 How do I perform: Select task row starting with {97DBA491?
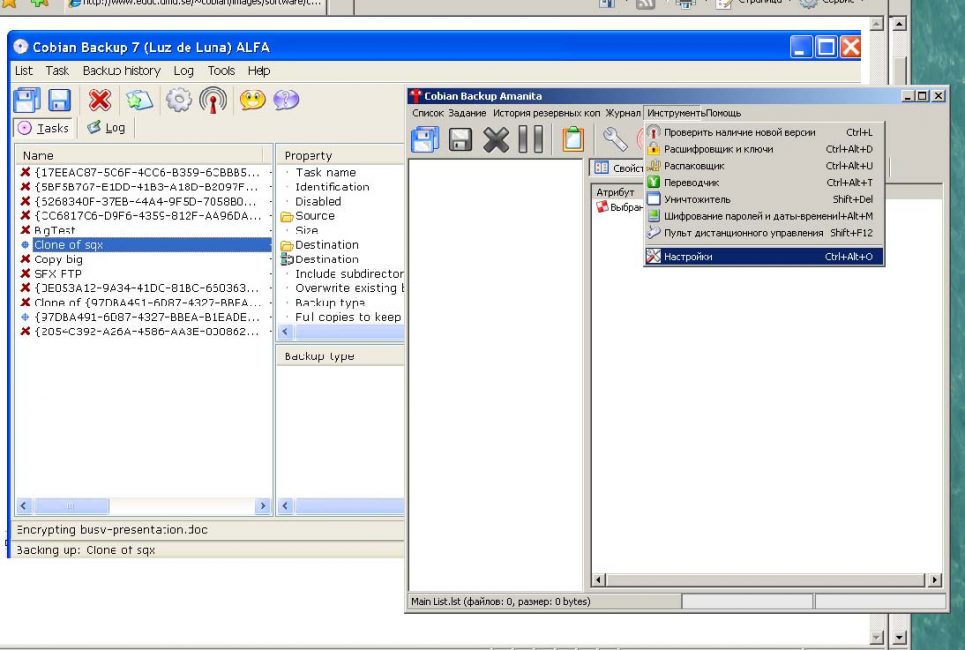point(145,317)
